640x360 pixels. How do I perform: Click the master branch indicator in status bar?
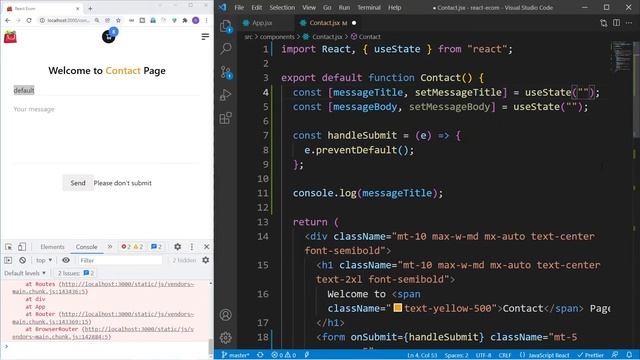(236, 355)
